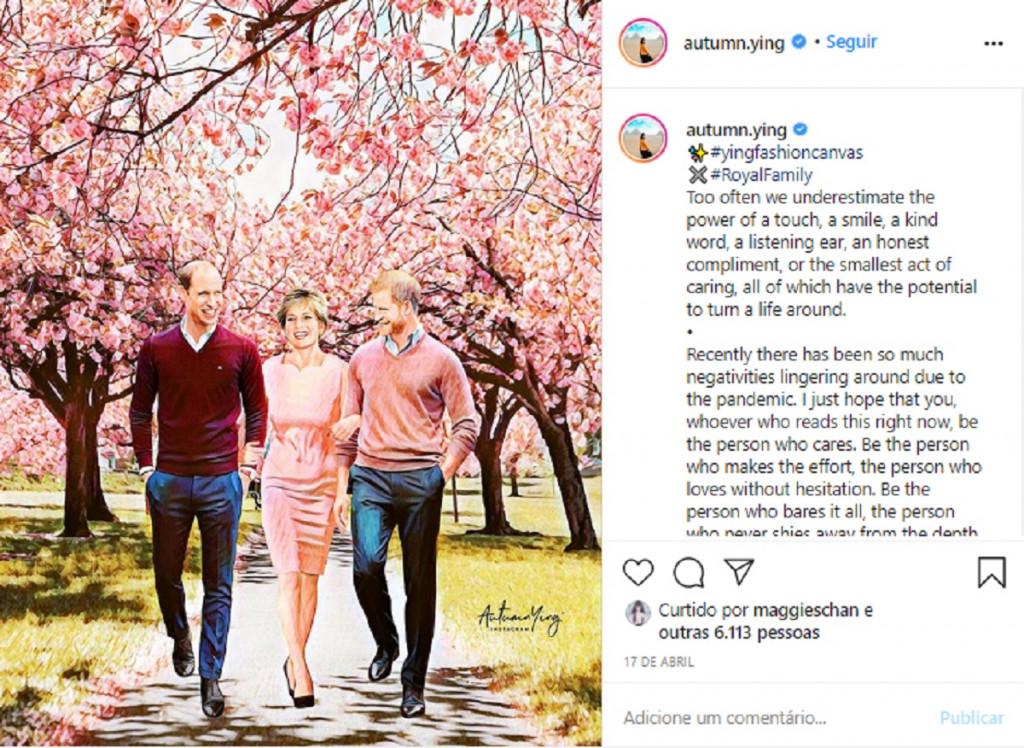Click the 17 DE ABRIL post date

coord(659,662)
